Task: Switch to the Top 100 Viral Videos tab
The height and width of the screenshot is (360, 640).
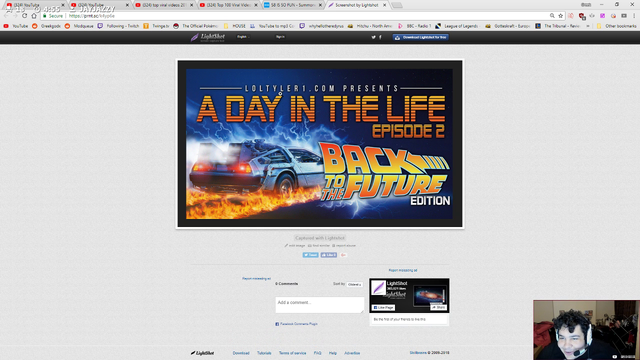Action: [x=227, y=5]
